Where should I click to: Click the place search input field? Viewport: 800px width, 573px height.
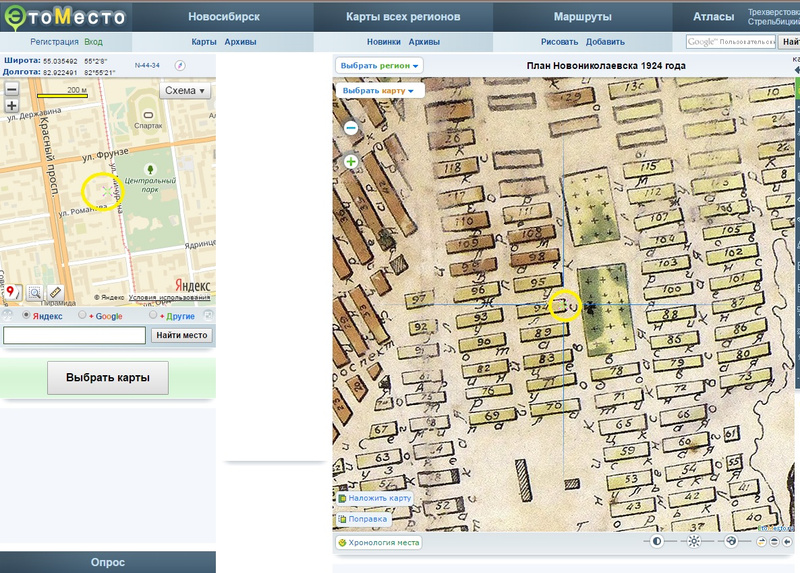click(75, 335)
